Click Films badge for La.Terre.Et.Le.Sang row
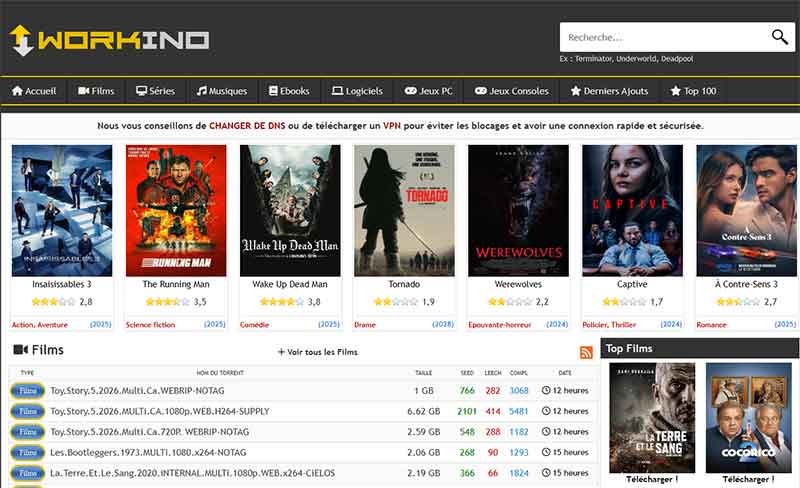The width and height of the screenshot is (800, 488). (28, 473)
